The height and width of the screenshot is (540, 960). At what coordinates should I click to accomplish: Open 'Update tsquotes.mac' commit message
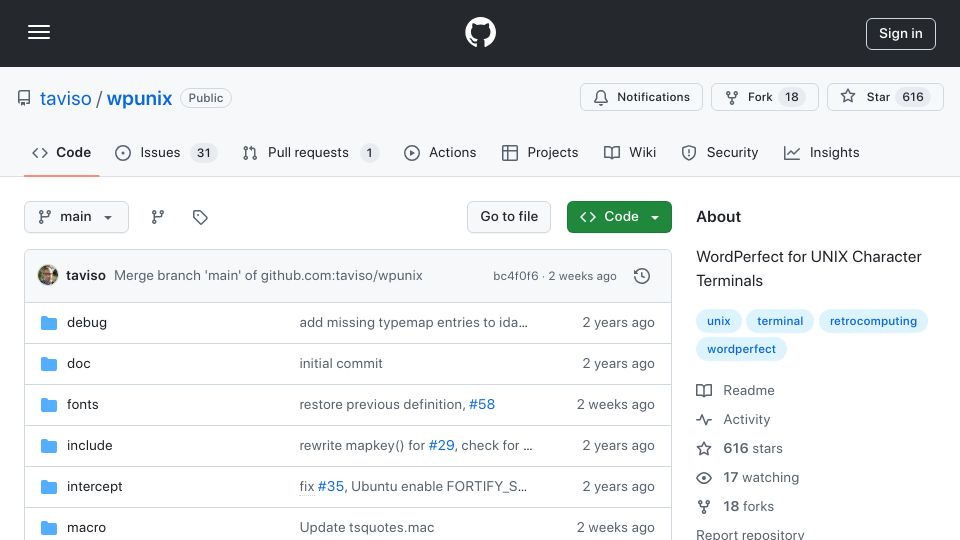pos(367,528)
